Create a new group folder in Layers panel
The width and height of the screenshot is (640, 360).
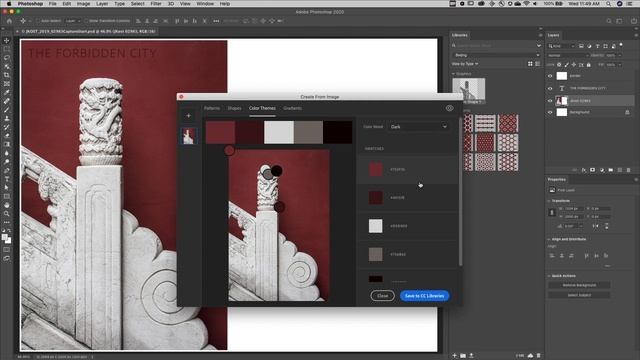point(611,170)
